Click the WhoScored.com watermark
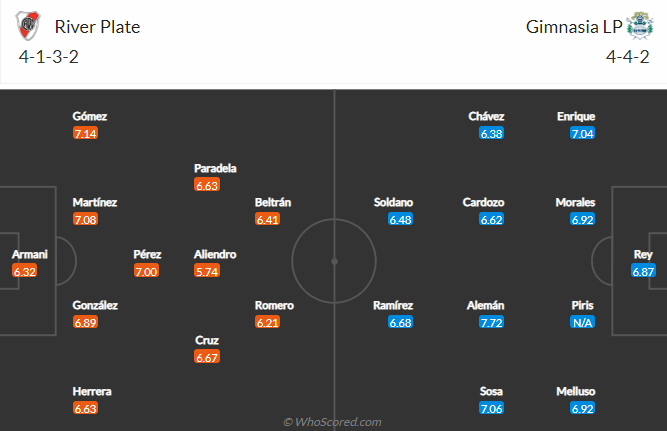 pyautogui.click(x=332, y=422)
